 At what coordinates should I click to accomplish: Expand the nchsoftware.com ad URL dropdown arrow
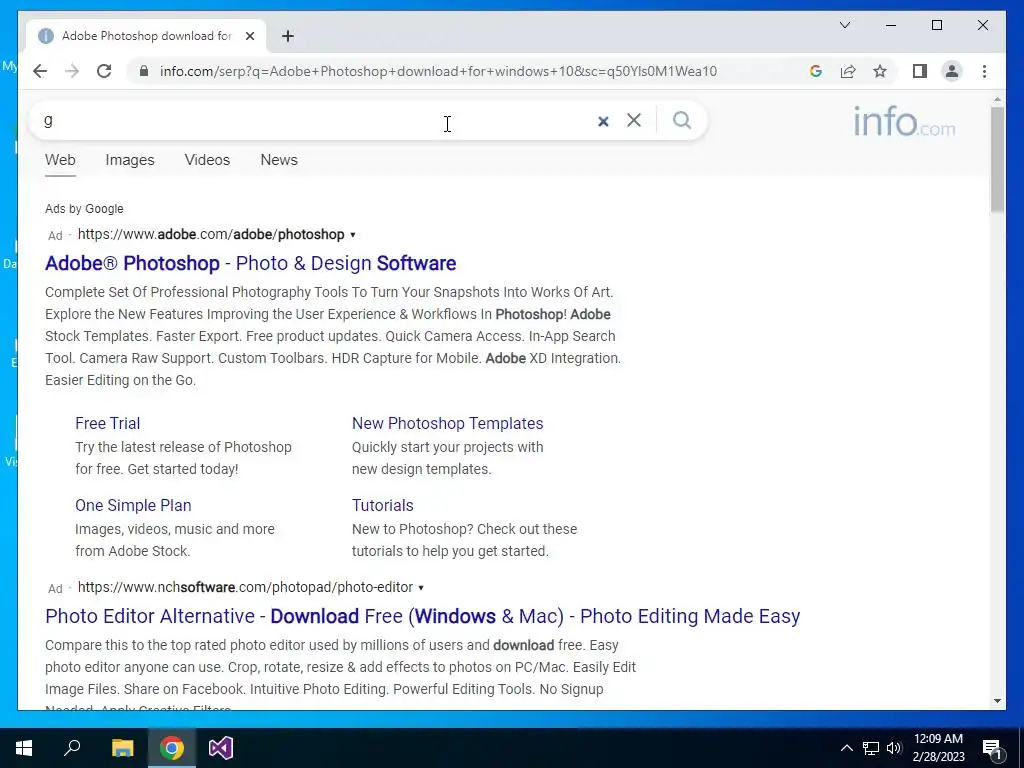(x=421, y=588)
